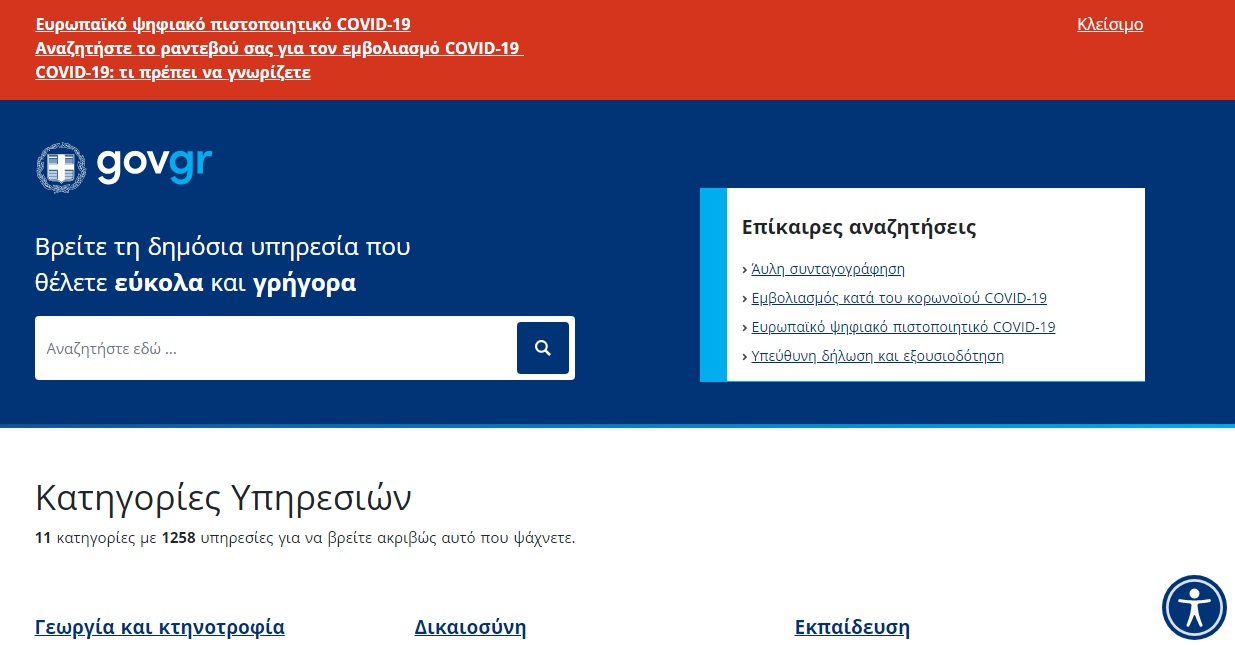Open the accessibility widget icon
1235x645 pixels.
pyautogui.click(x=1194, y=607)
